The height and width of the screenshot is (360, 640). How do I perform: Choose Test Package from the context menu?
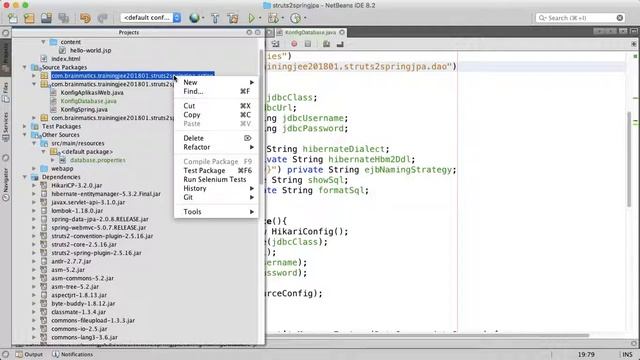[x=217, y=171]
